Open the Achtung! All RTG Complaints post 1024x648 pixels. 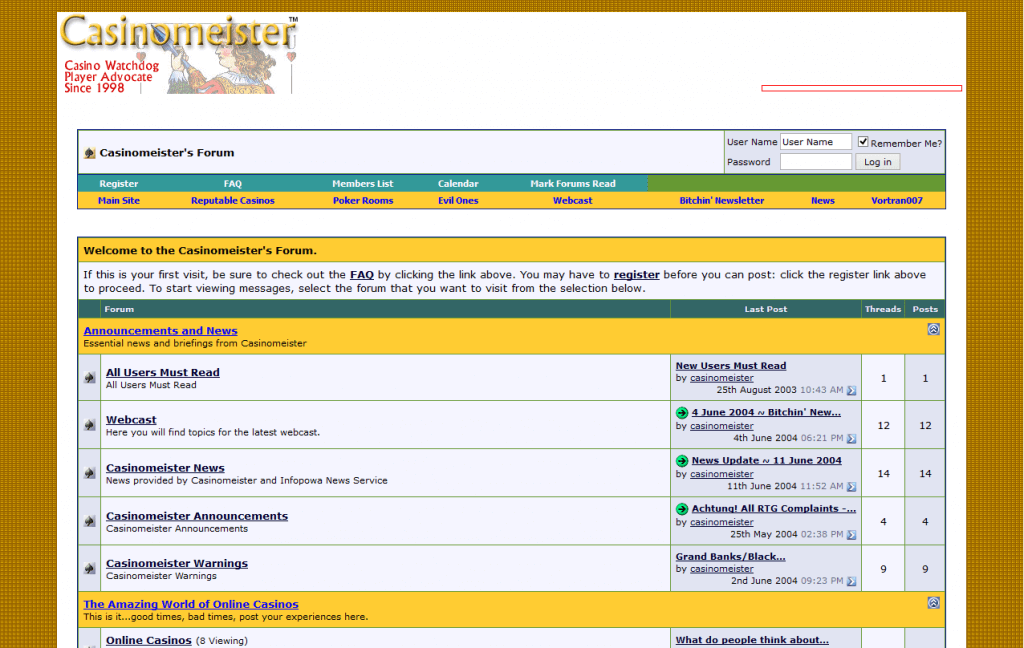[774, 508]
